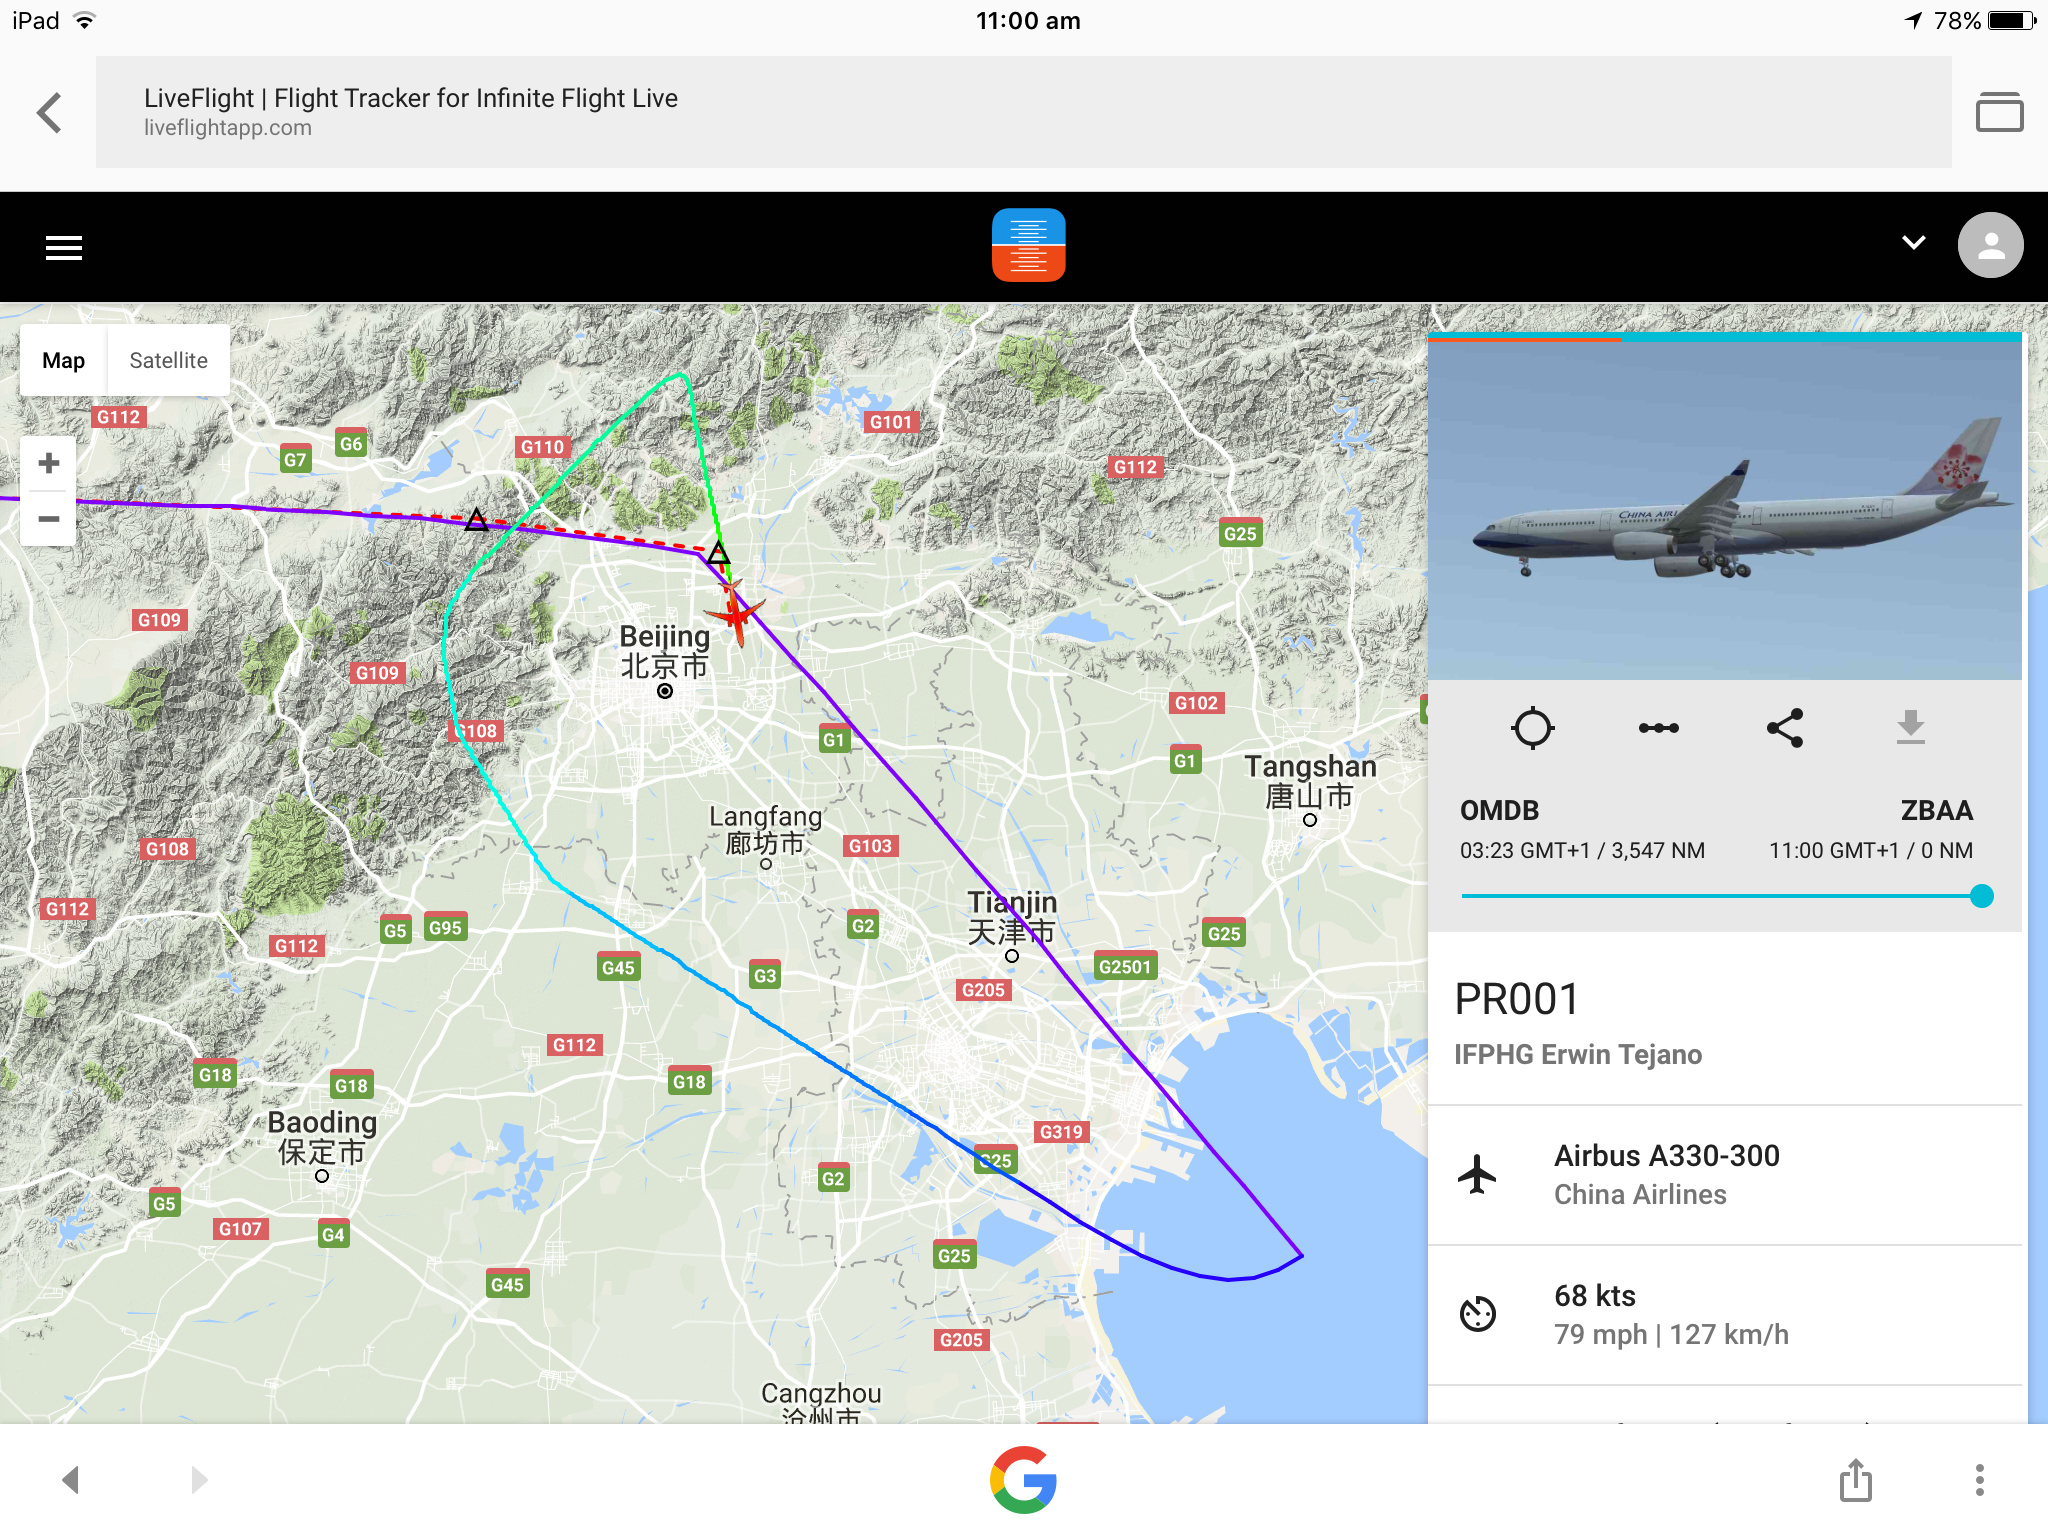Expand the header dropdown chevron
Image resolution: width=2048 pixels, height=1536 pixels.
click(1913, 243)
